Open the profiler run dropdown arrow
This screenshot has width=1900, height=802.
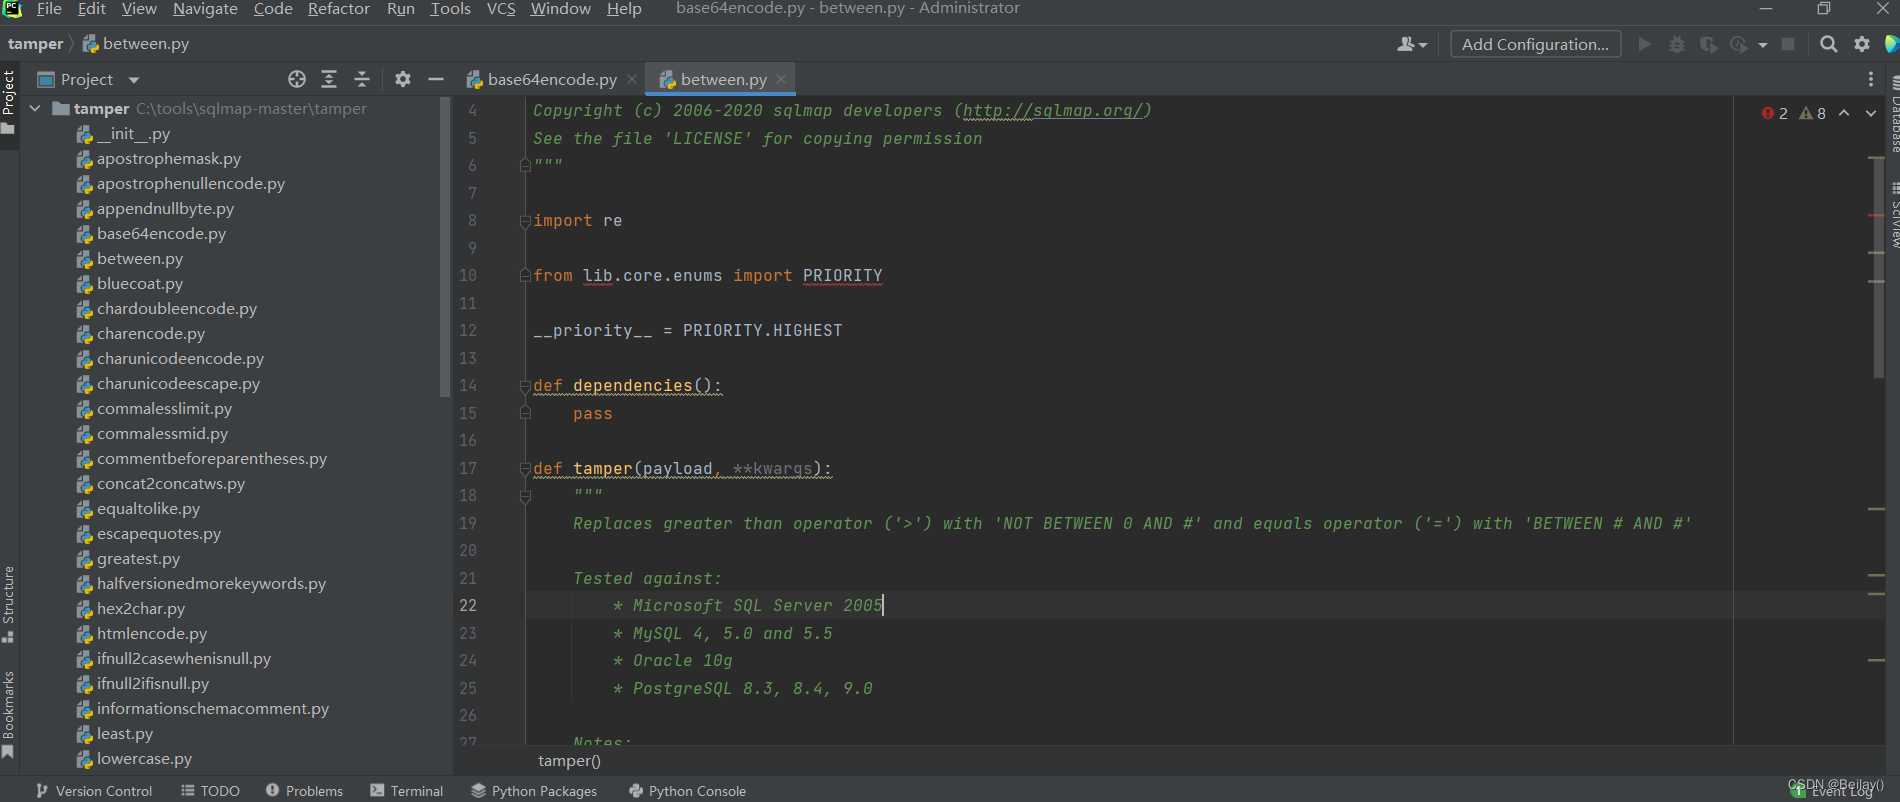[x=1763, y=45]
